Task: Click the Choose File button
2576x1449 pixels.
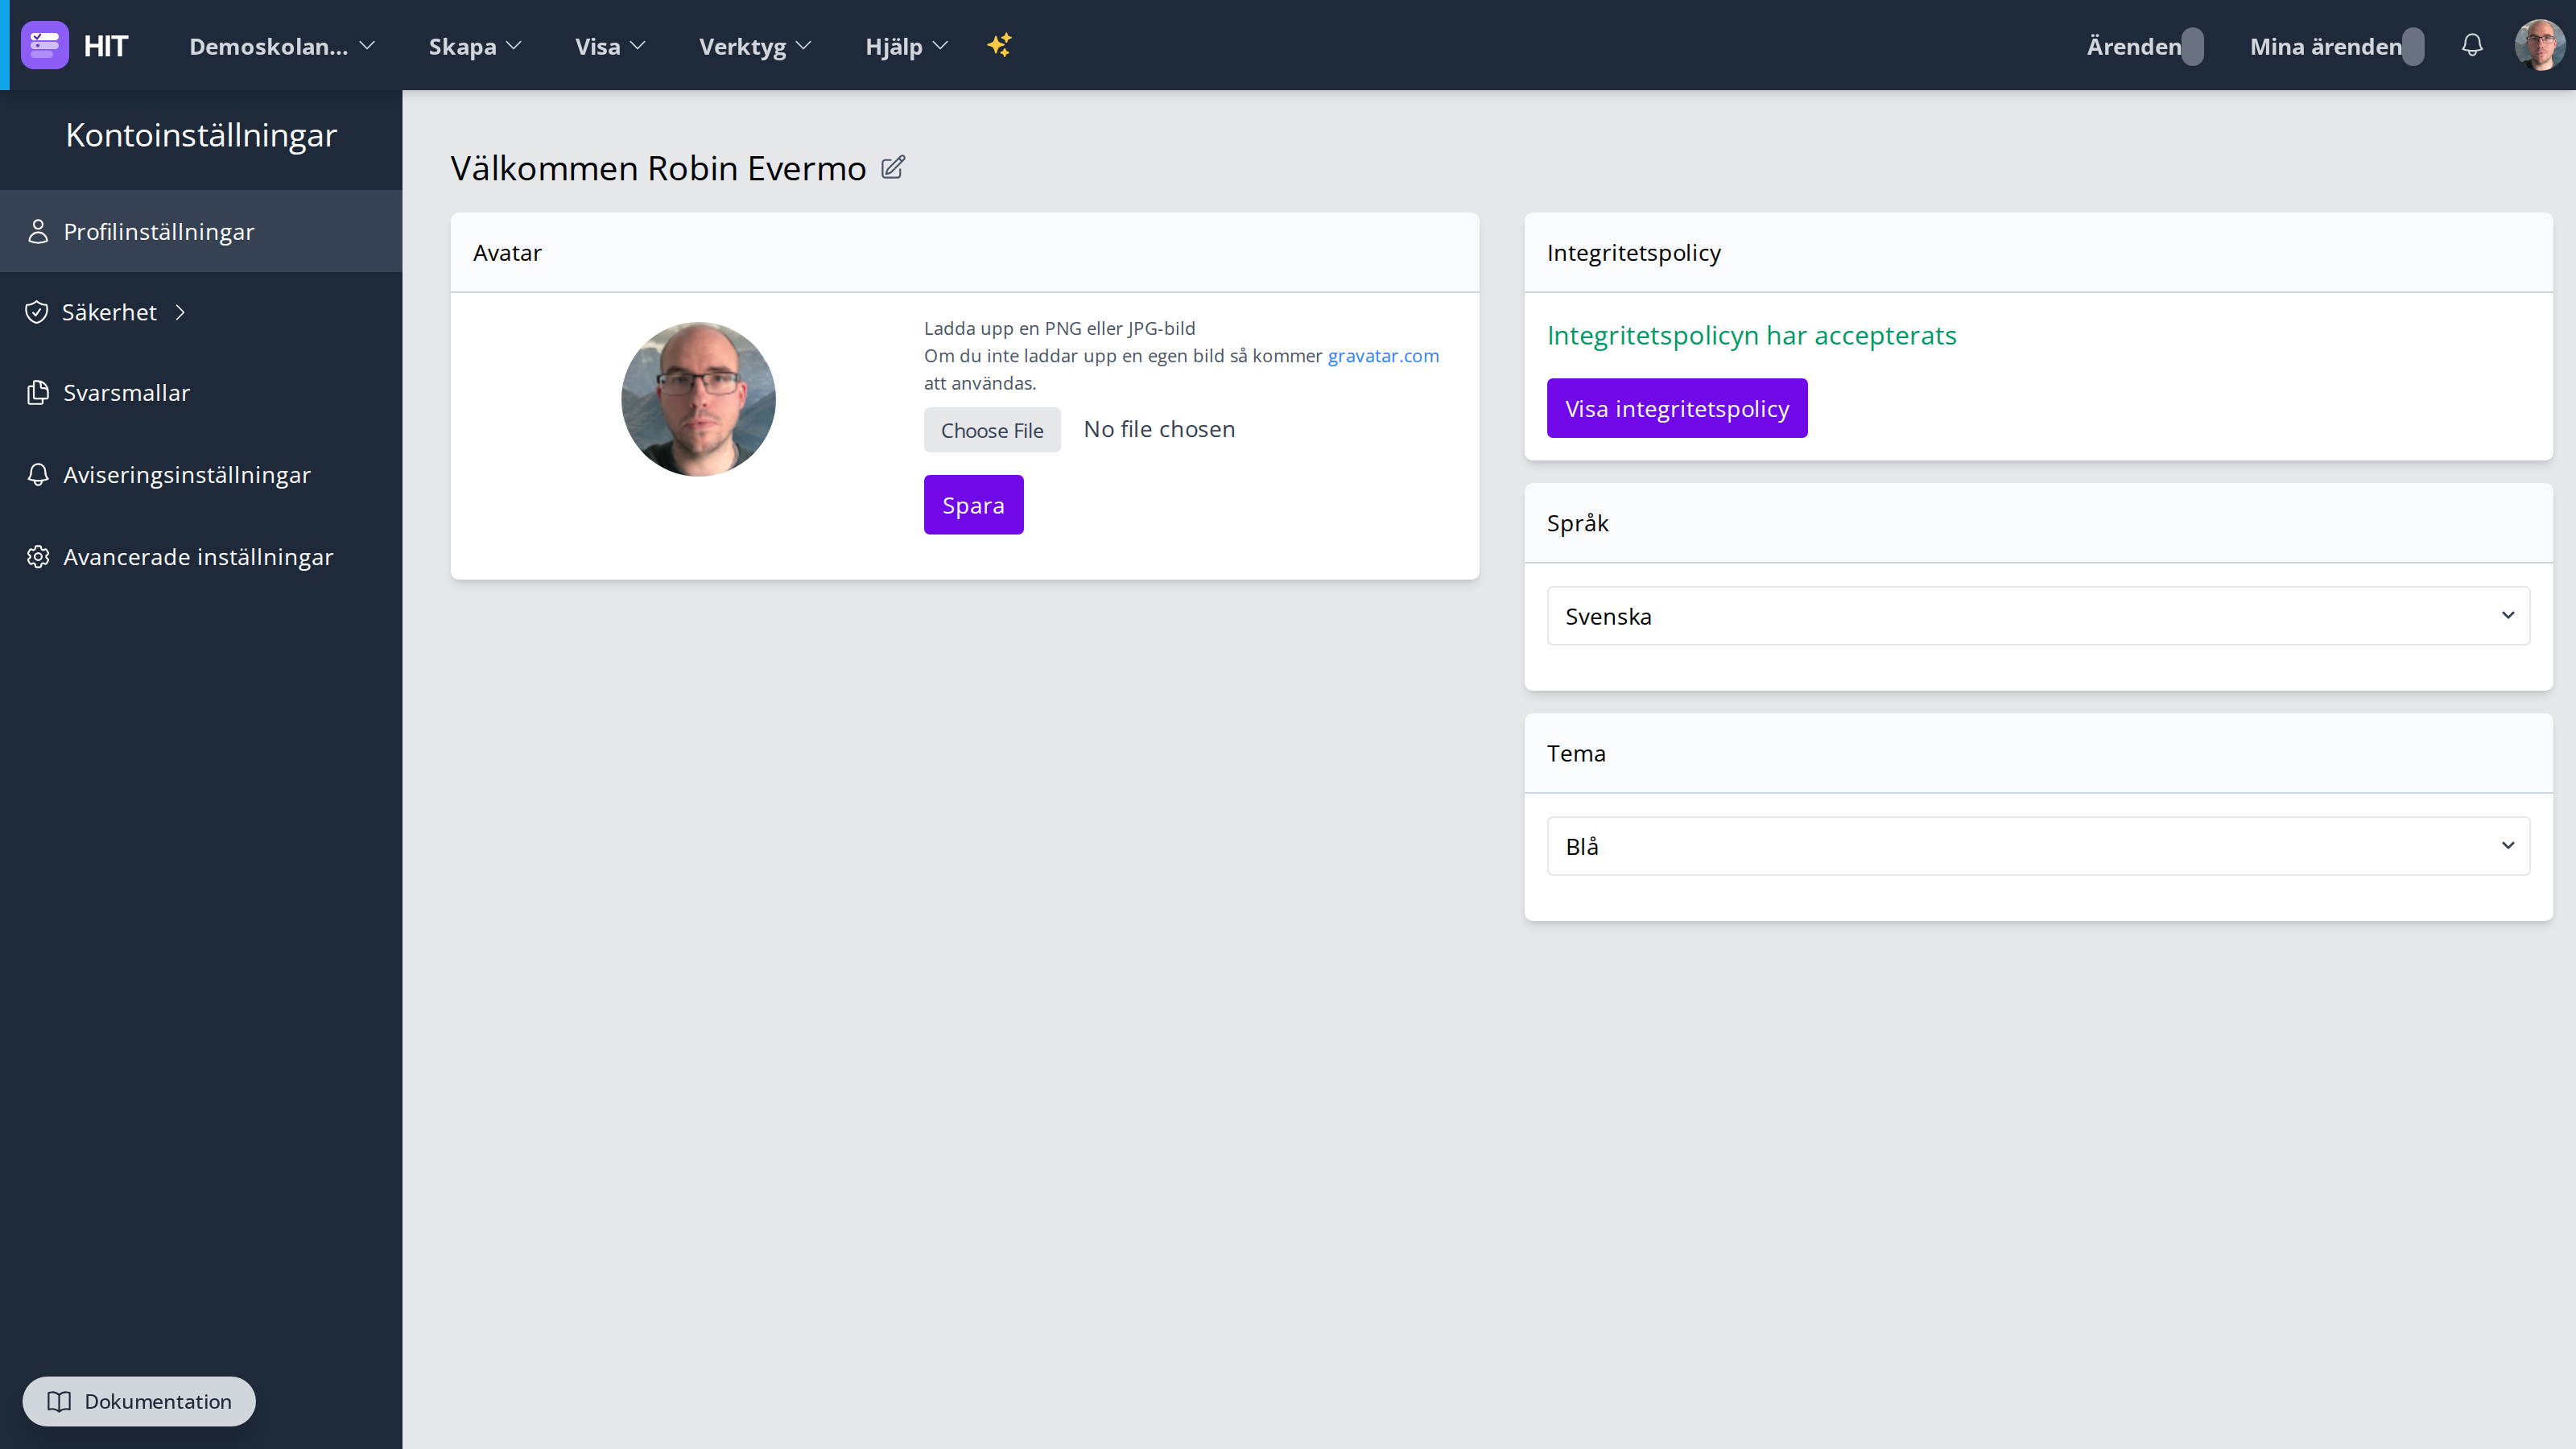Action: tap(992, 430)
